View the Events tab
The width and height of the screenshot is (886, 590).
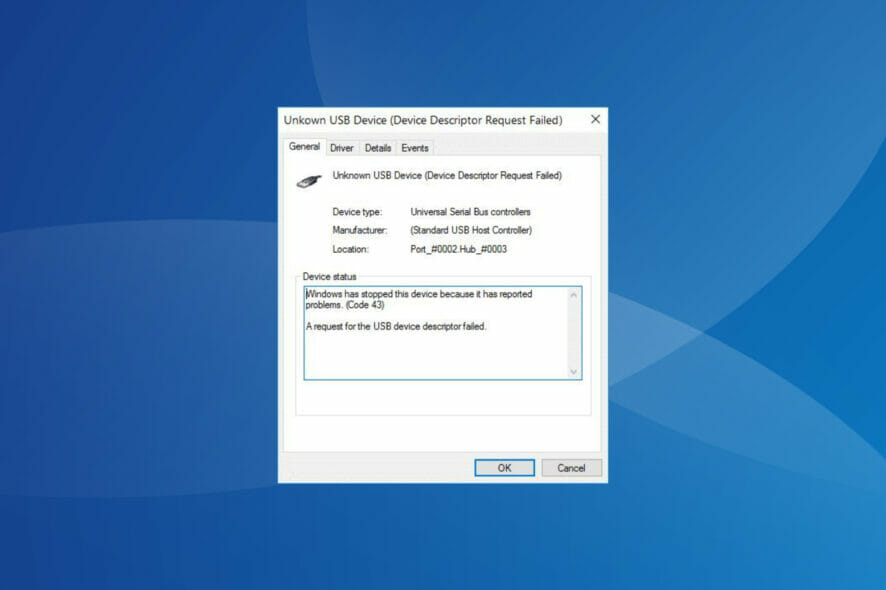click(415, 148)
